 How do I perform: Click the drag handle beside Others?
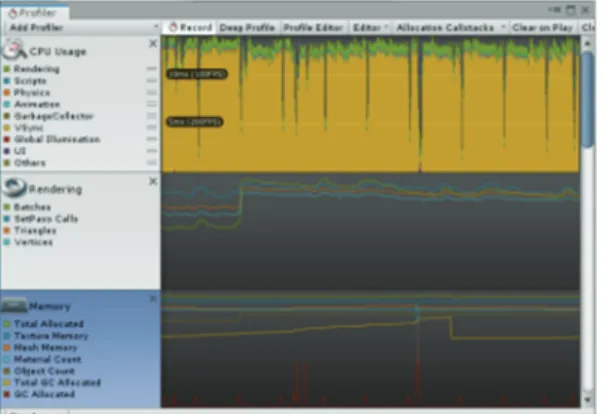(152, 162)
